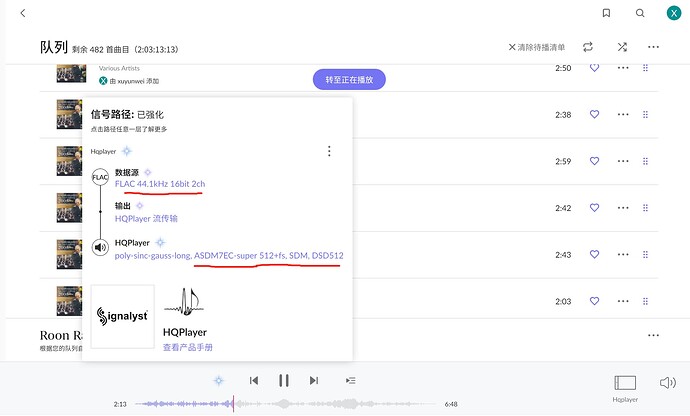Click the signal path star in the playback bar
This screenshot has height=416, width=690.
point(219,380)
